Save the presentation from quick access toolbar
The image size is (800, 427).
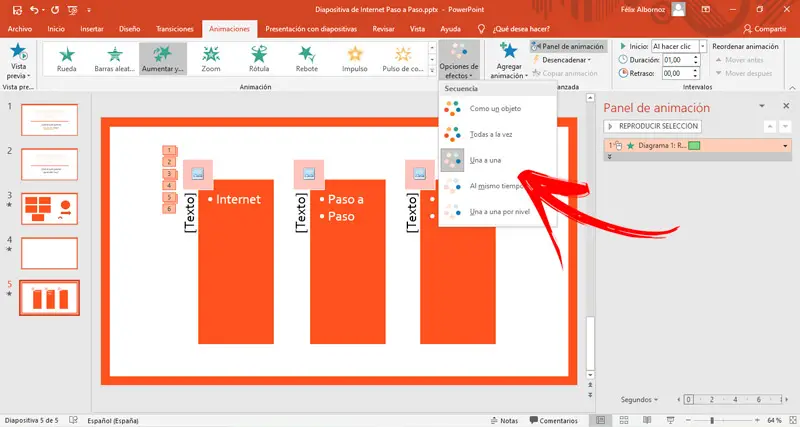click(17, 10)
